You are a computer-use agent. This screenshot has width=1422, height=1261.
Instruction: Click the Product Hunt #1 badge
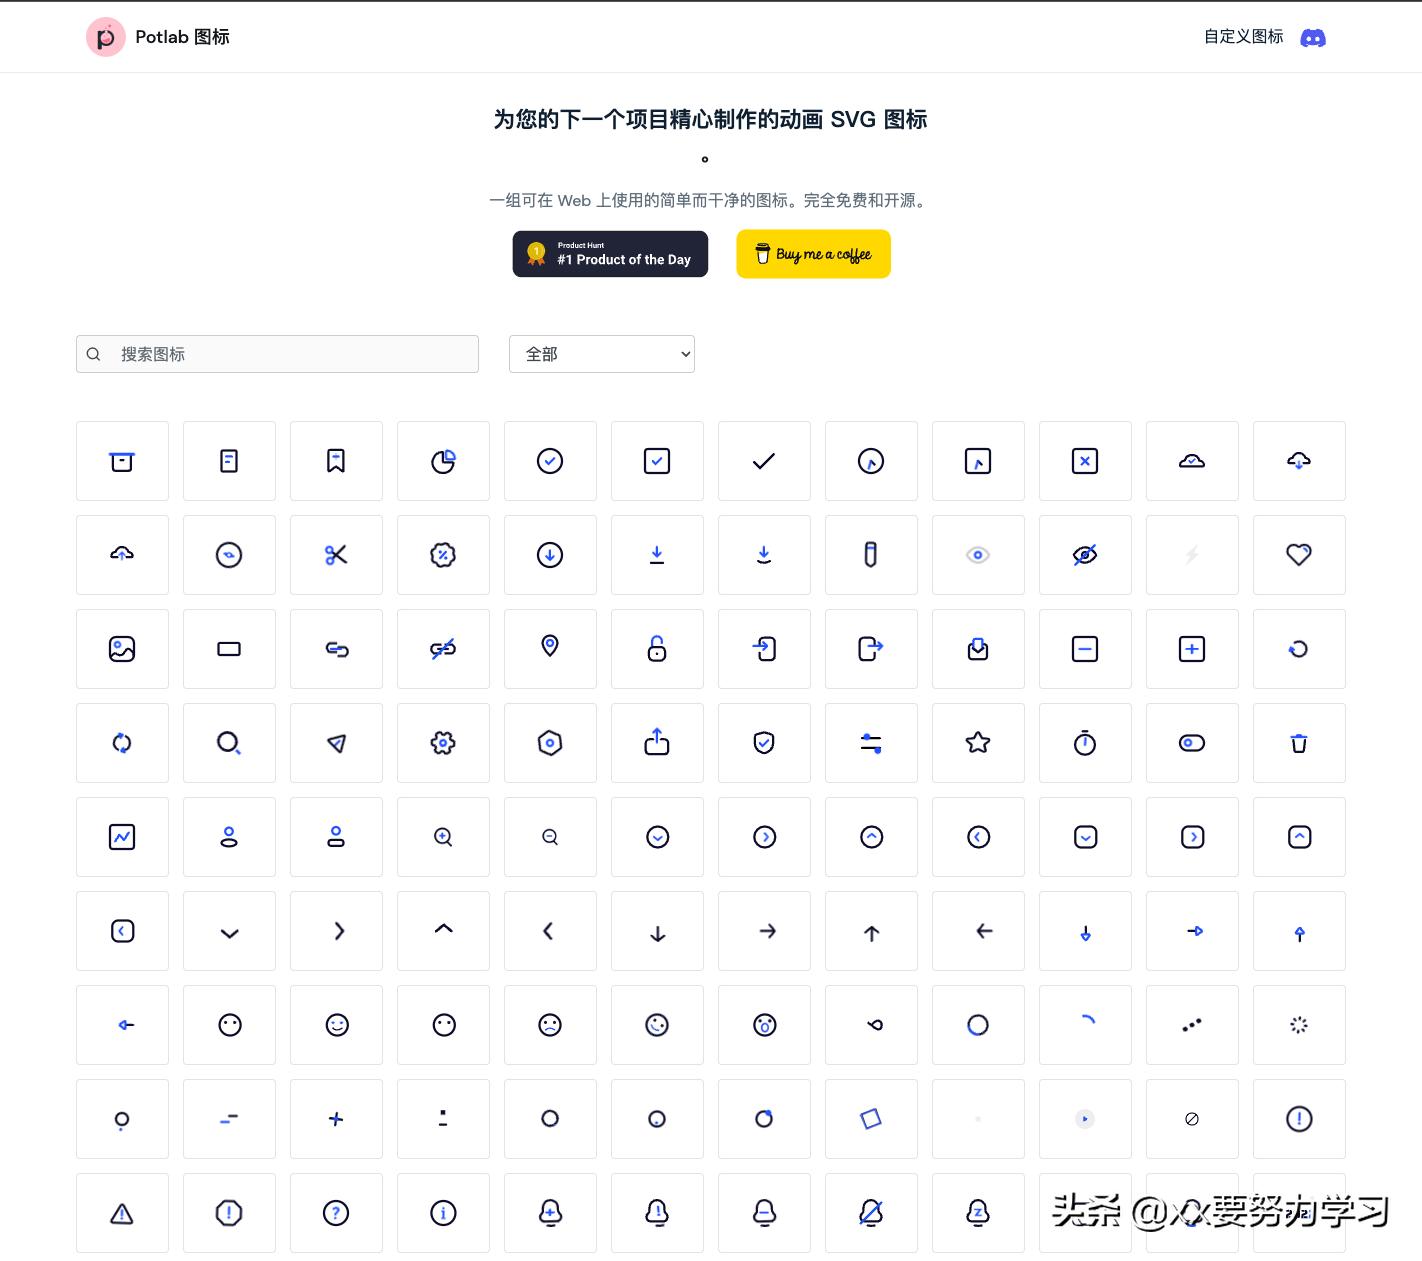click(610, 254)
